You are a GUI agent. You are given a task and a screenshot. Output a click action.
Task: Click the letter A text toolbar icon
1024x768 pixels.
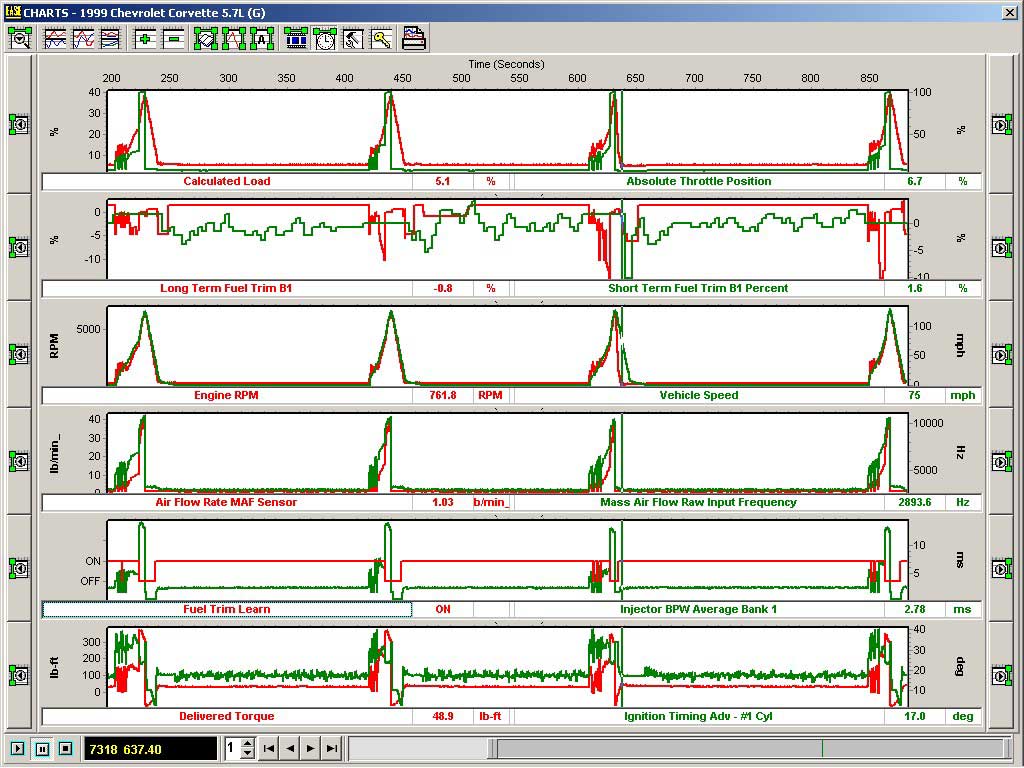tap(262, 39)
